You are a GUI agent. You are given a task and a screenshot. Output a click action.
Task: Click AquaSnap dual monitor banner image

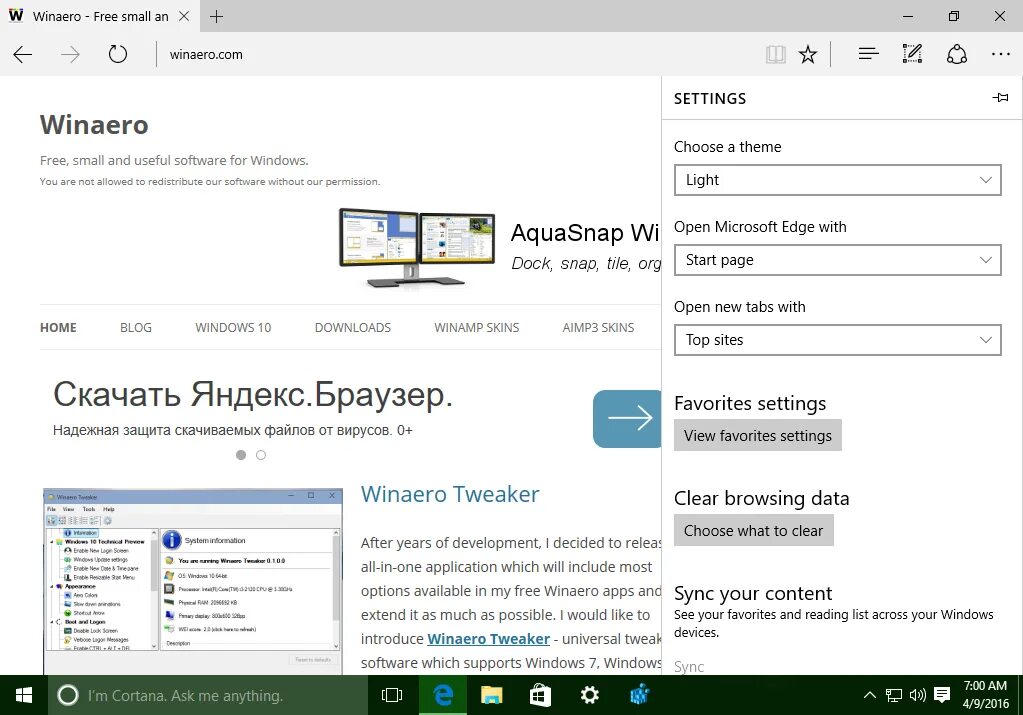pyautogui.click(x=417, y=248)
